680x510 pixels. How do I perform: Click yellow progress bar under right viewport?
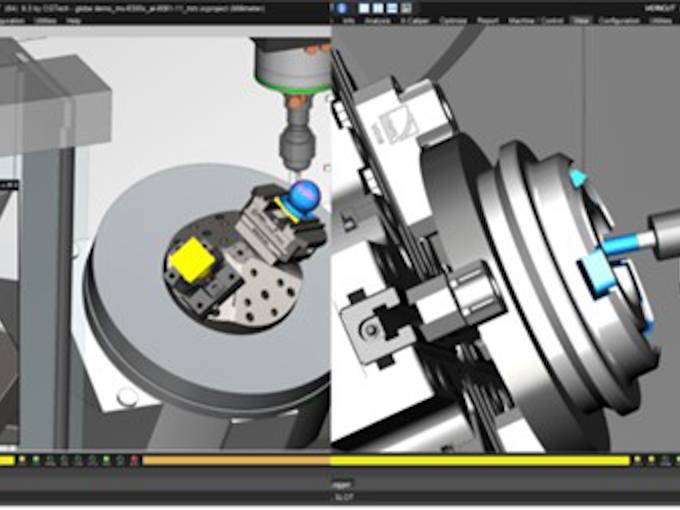pyautogui.click(x=480, y=460)
